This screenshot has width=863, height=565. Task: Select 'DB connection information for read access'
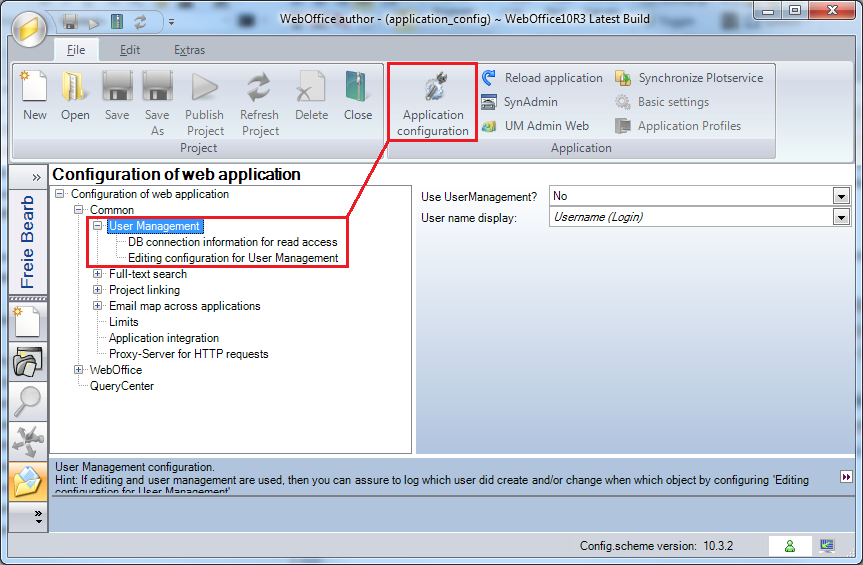pyautogui.click(x=233, y=242)
